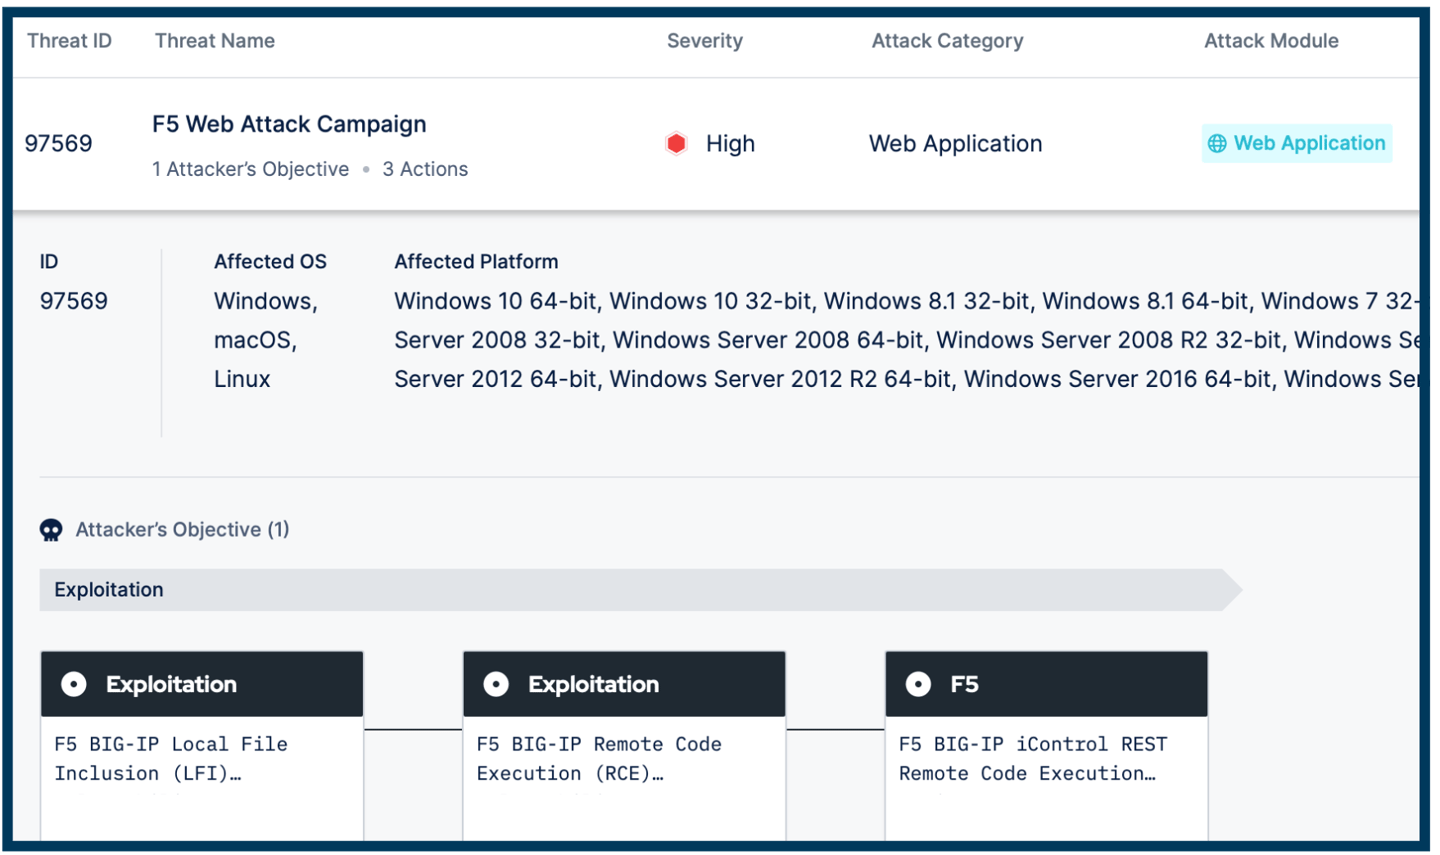Click the Web Application attack module badge
Viewport: 1440px width, 855px height.
pyautogui.click(x=1297, y=143)
